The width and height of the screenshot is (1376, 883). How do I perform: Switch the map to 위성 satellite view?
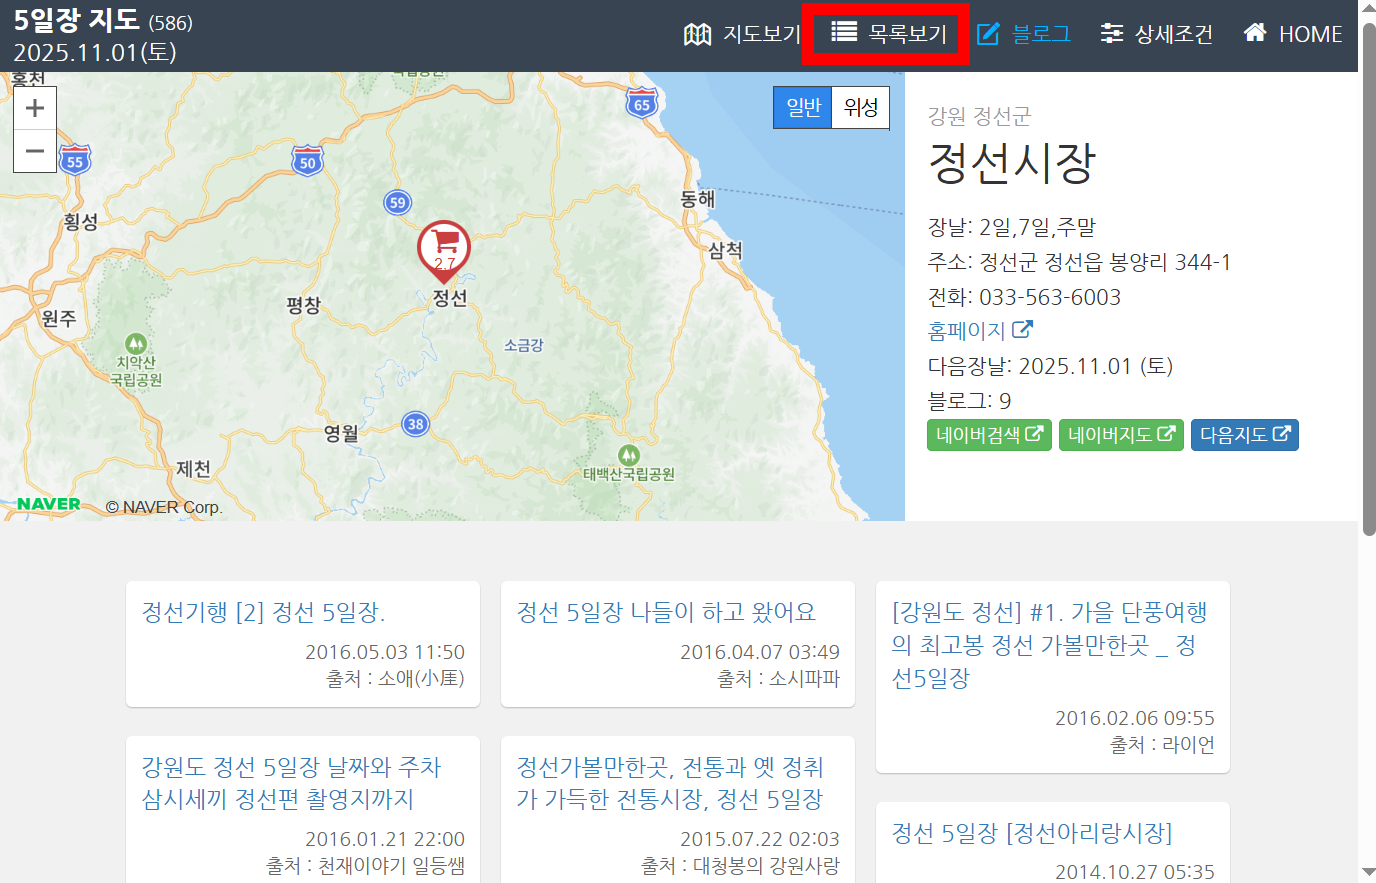click(x=860, y=107)
